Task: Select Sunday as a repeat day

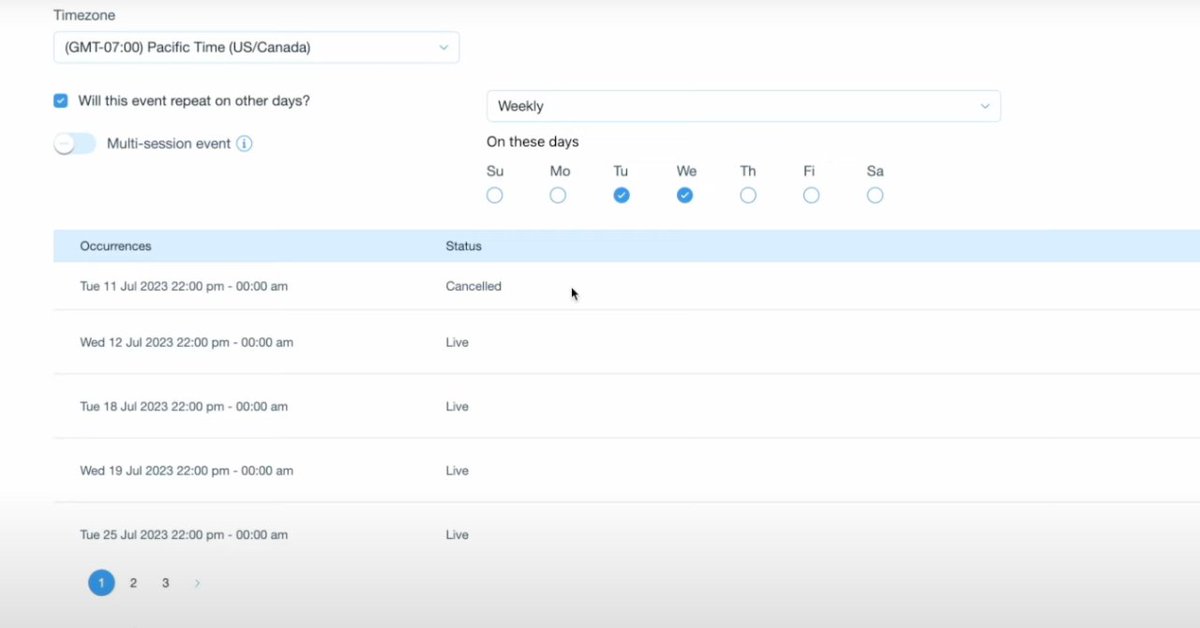Action: point(494,195)
